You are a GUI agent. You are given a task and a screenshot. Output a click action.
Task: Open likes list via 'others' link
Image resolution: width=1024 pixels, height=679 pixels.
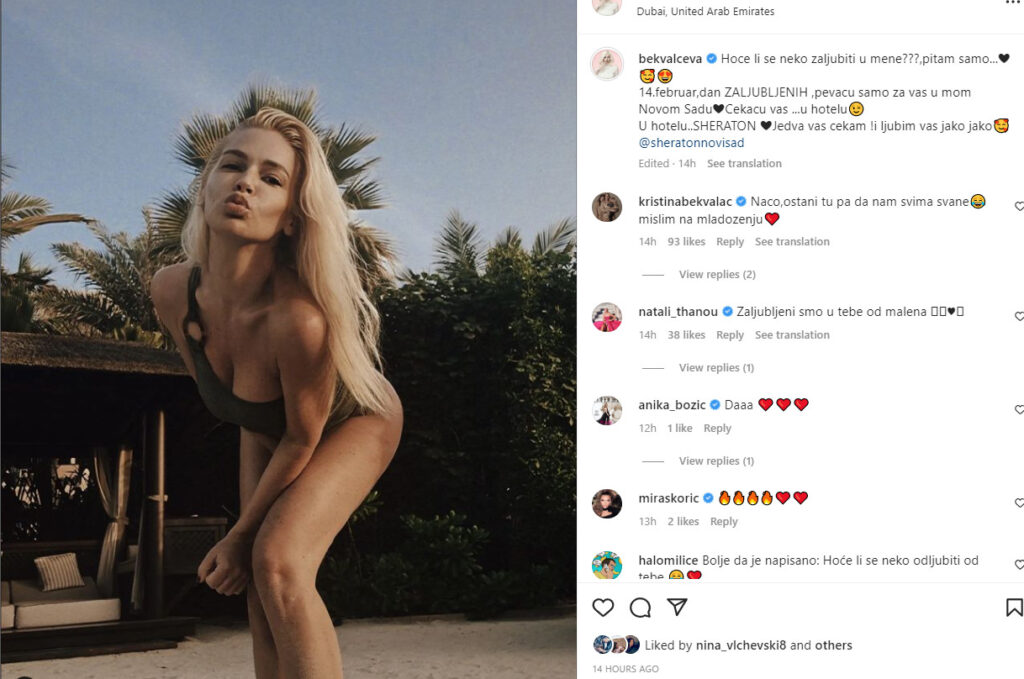click(833, 645)
